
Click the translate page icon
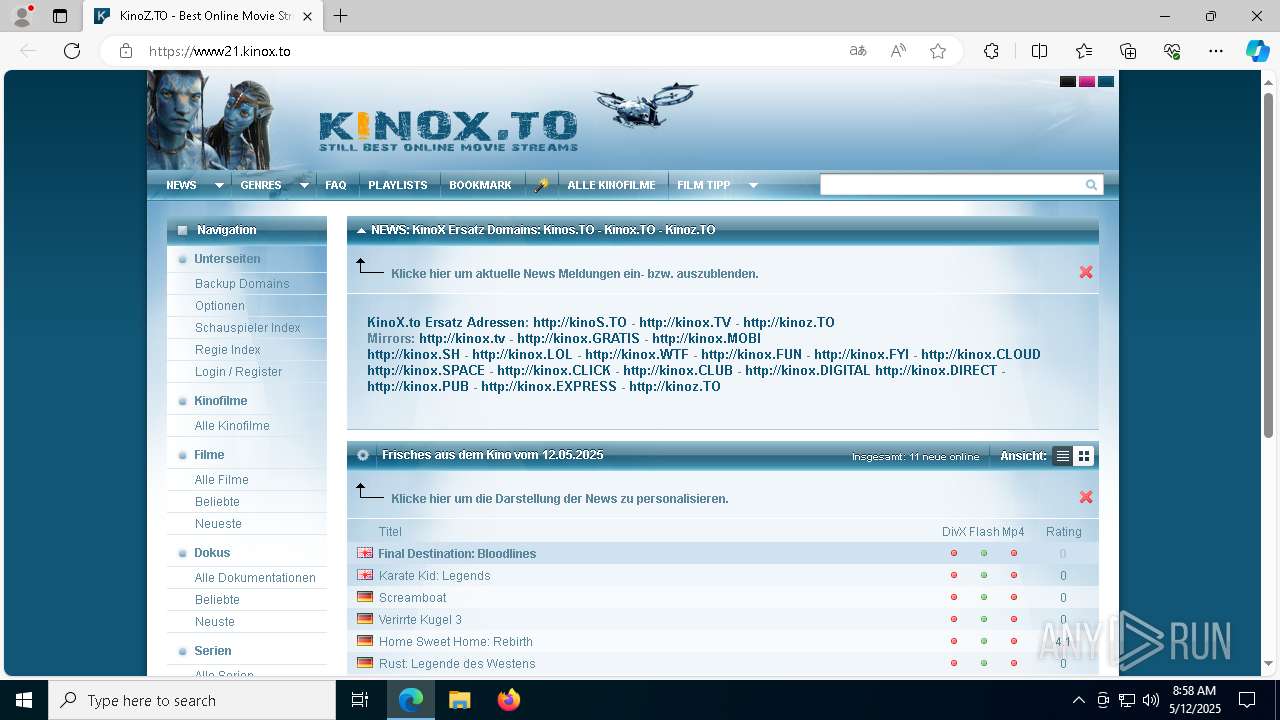tap(857, 51)
